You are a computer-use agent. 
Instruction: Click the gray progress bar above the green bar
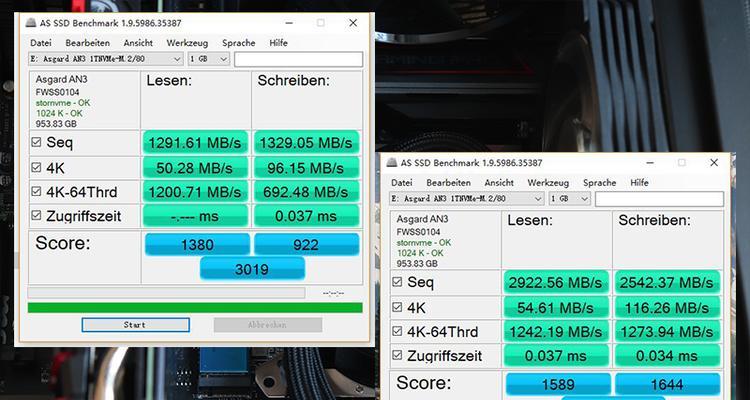[166, 292]
